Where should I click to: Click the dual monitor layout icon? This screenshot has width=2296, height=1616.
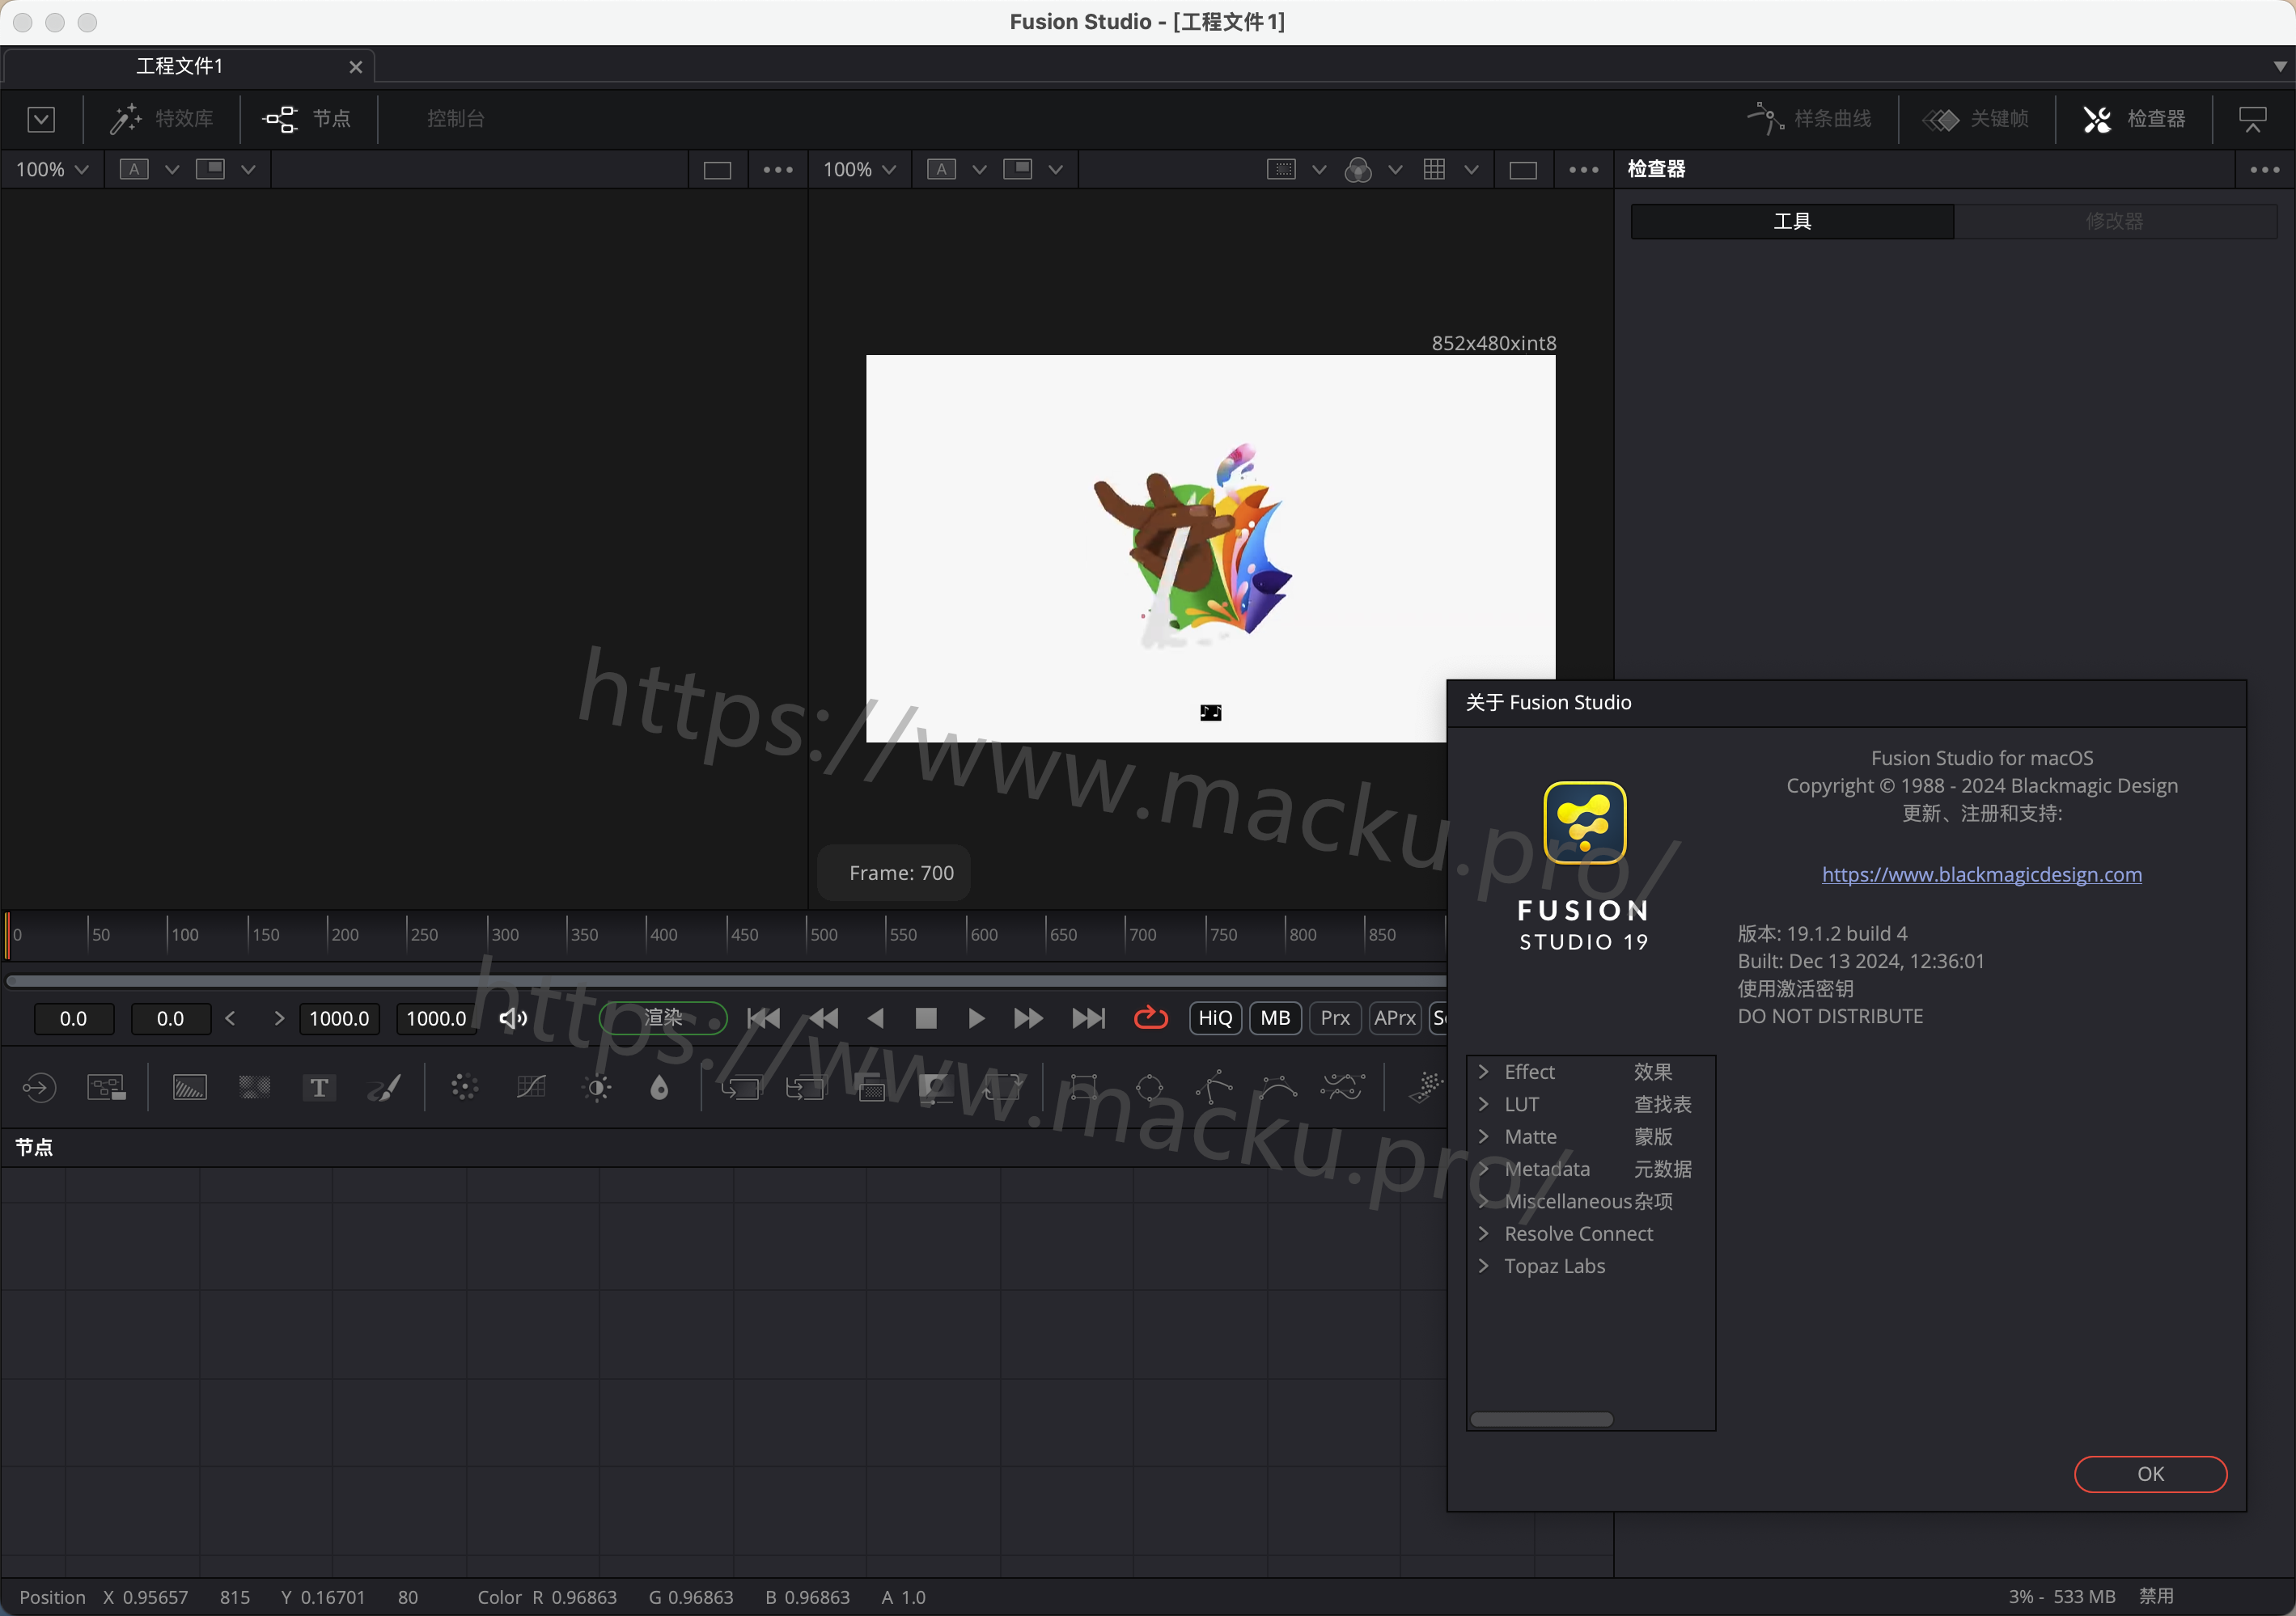click(x=2253, y=119)
